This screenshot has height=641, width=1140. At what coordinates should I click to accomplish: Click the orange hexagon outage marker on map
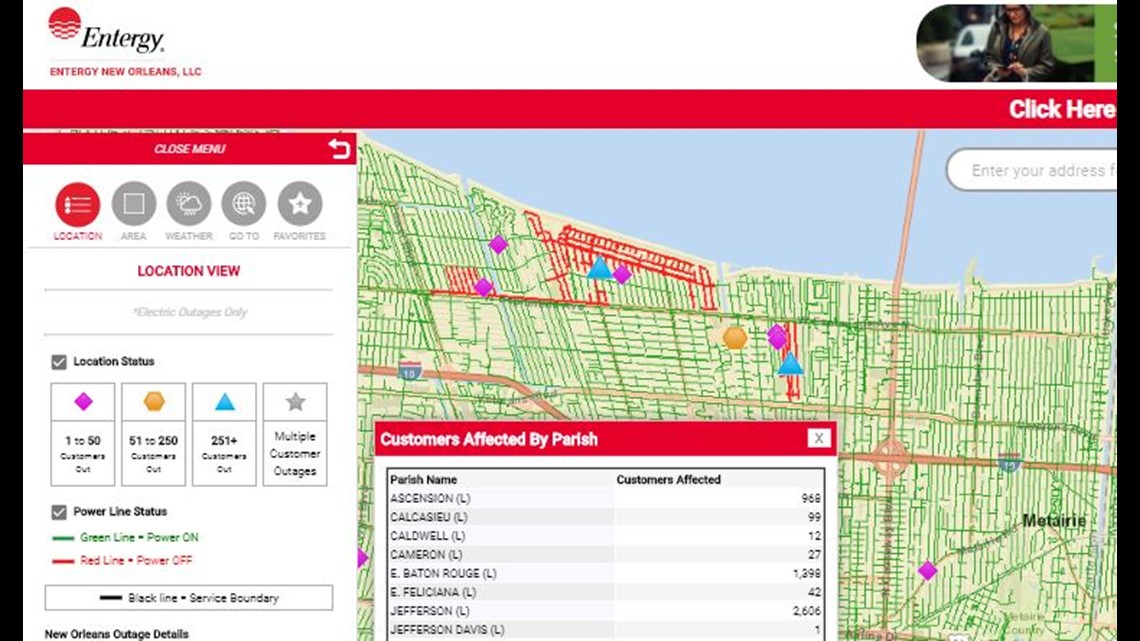[735, 338]
